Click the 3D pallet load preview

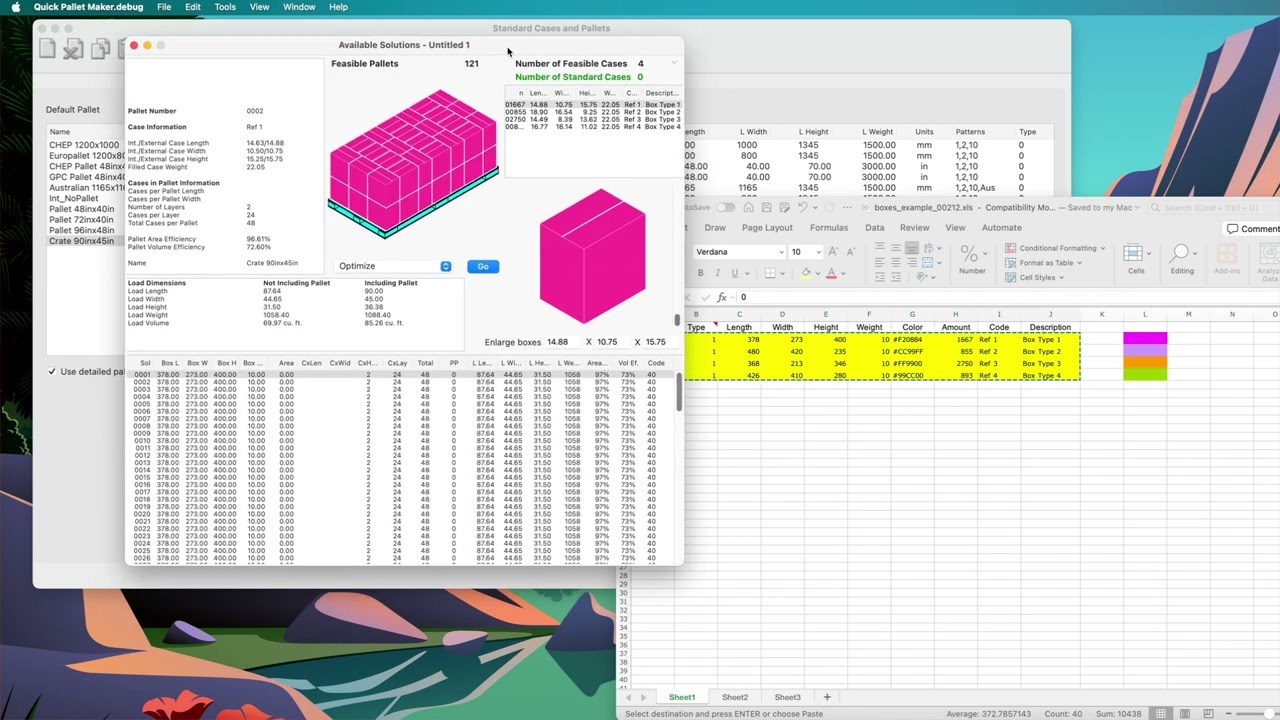(413, 163)
